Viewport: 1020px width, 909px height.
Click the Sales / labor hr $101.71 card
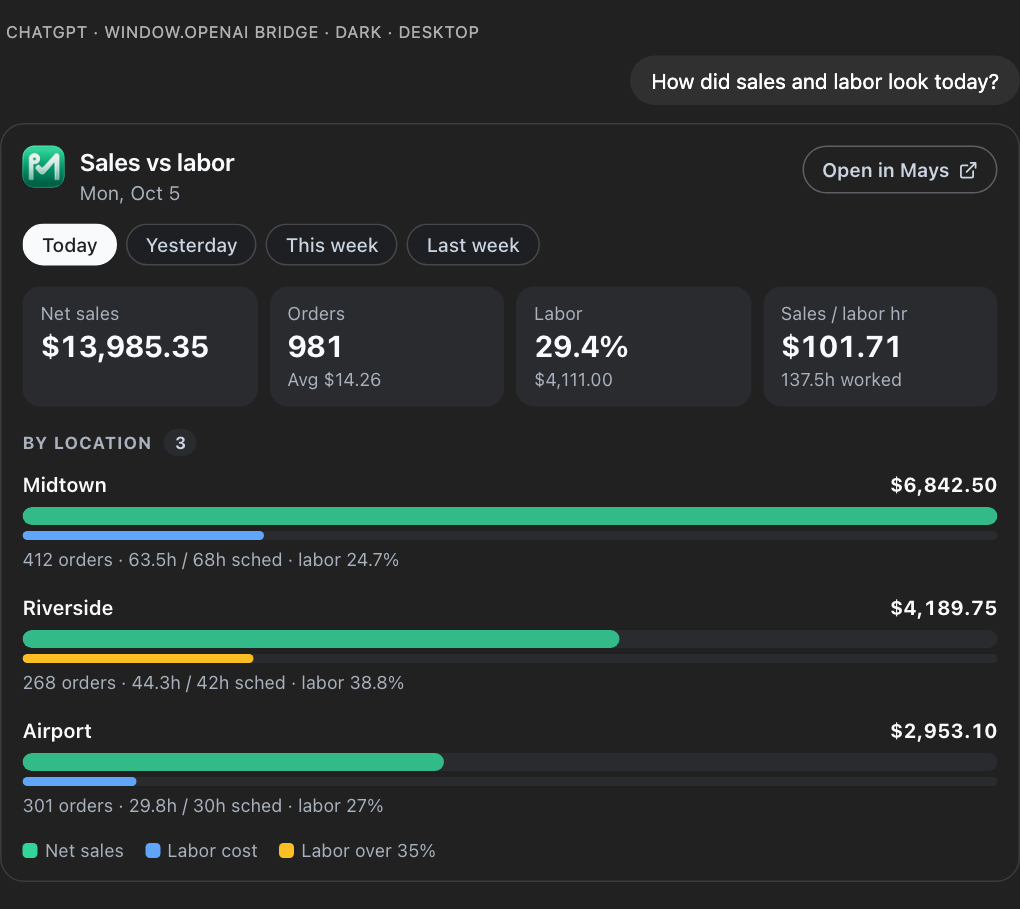click(x=880, y=346)
